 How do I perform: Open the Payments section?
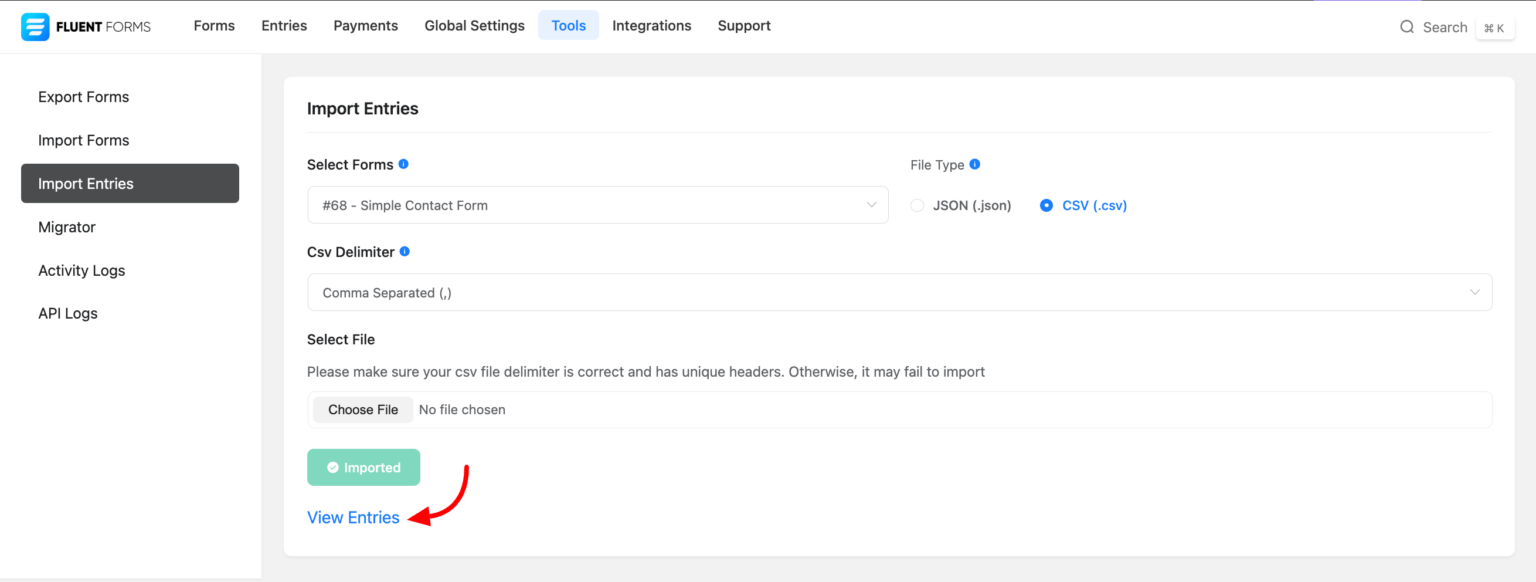[365, 25]
